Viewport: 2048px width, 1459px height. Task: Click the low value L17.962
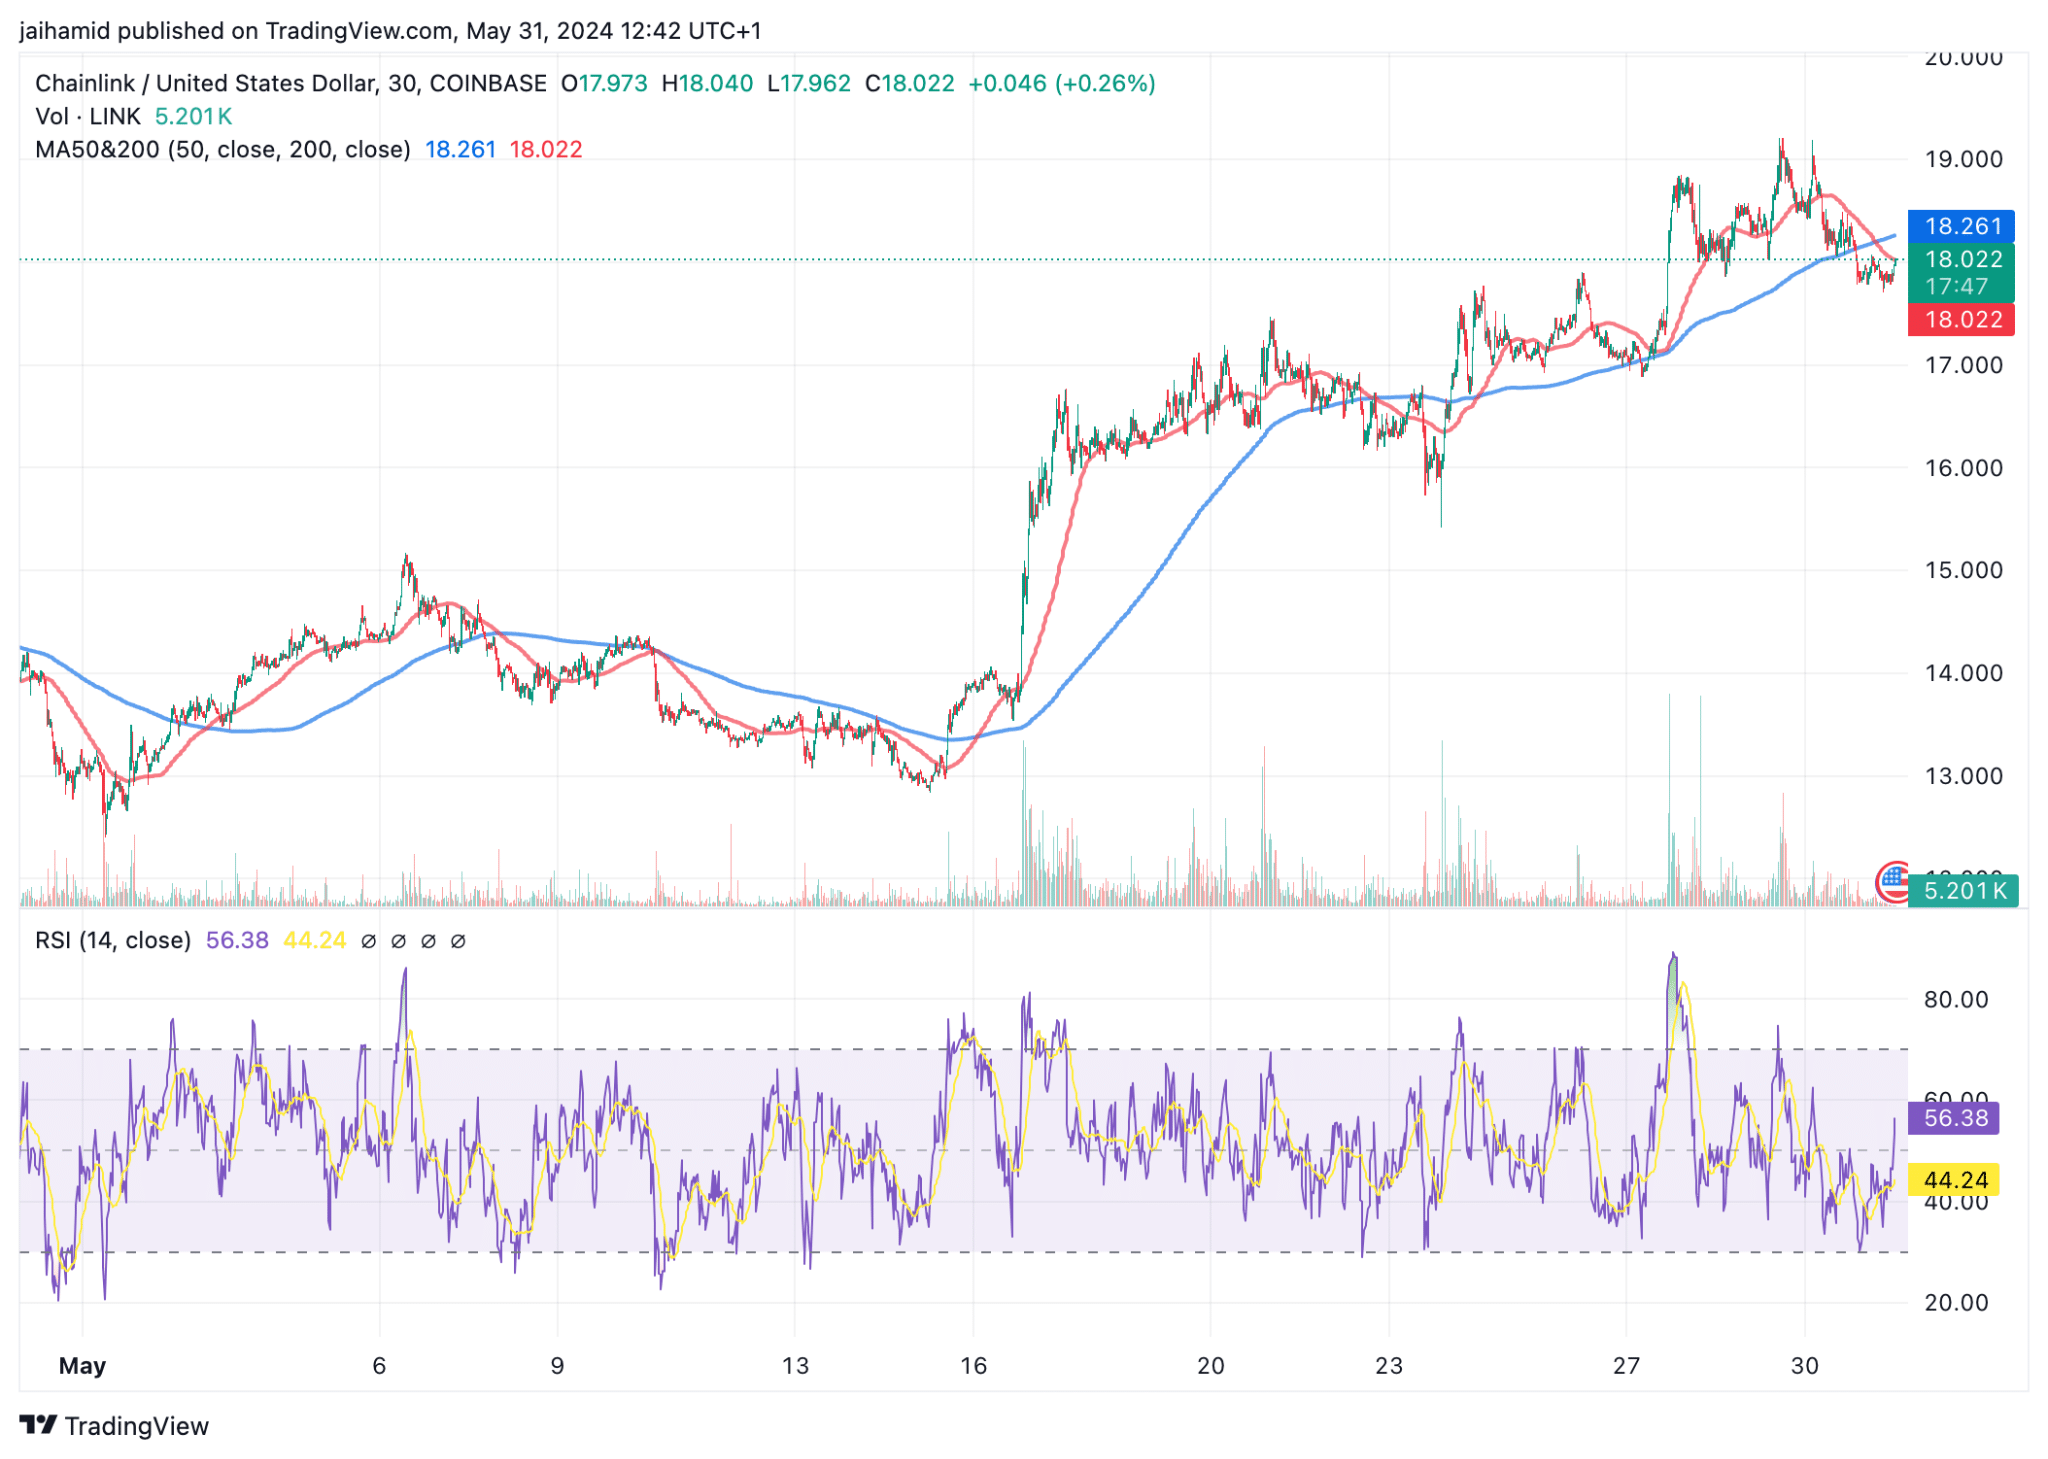809,83
